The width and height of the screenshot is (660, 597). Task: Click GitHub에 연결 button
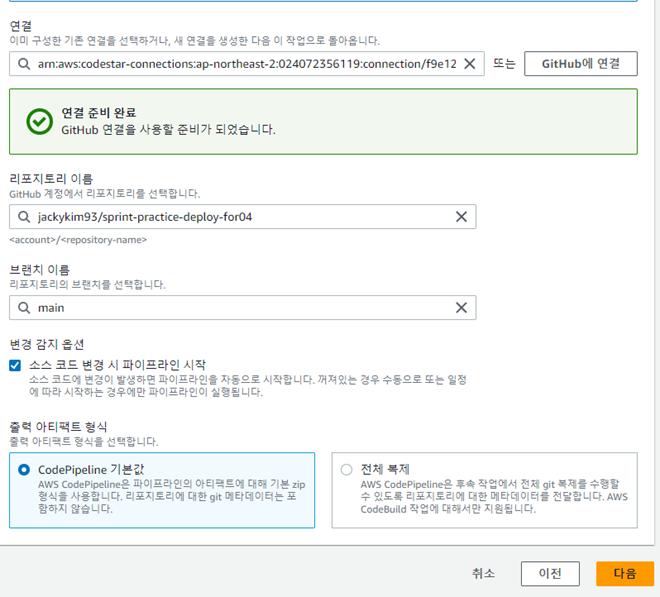tap(580, 64)
